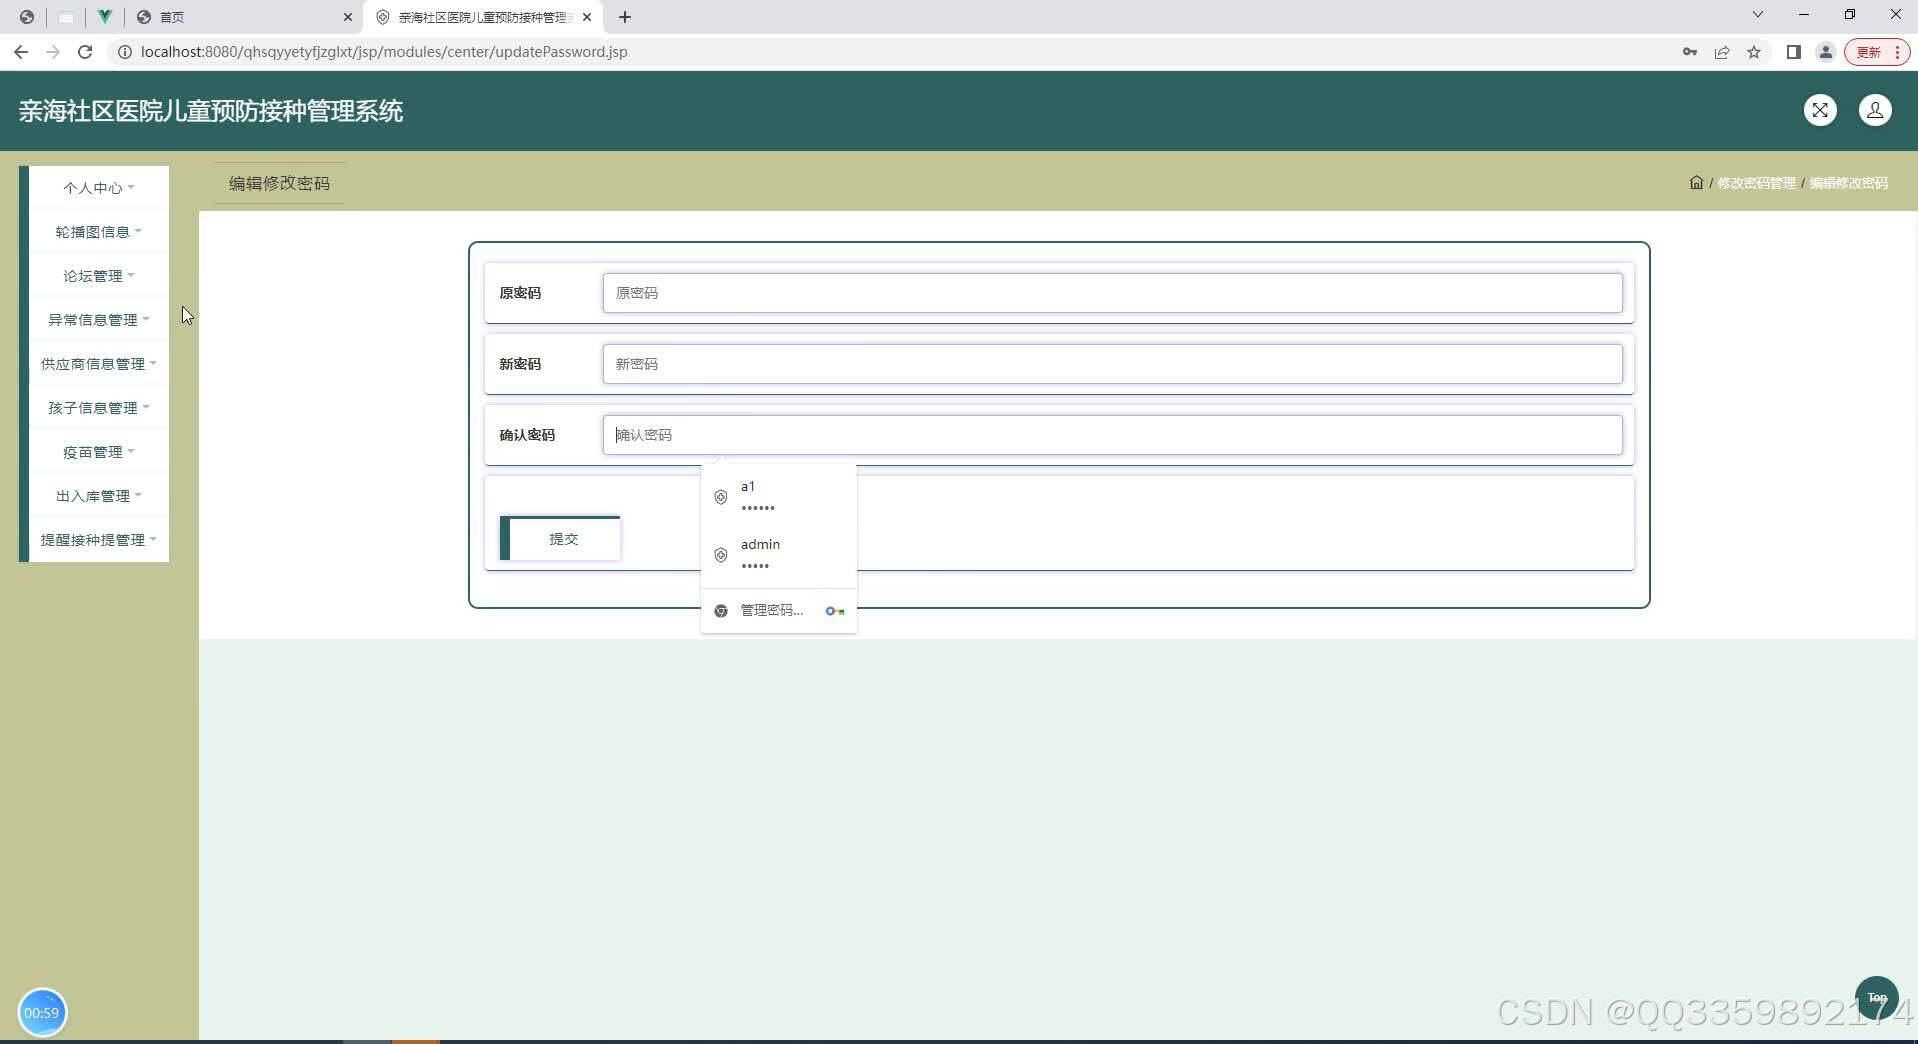Expand the 提醒接种提管理 sidebar menu
Viewport: 1918px width, 1044px height.
(x=98, y=540)
